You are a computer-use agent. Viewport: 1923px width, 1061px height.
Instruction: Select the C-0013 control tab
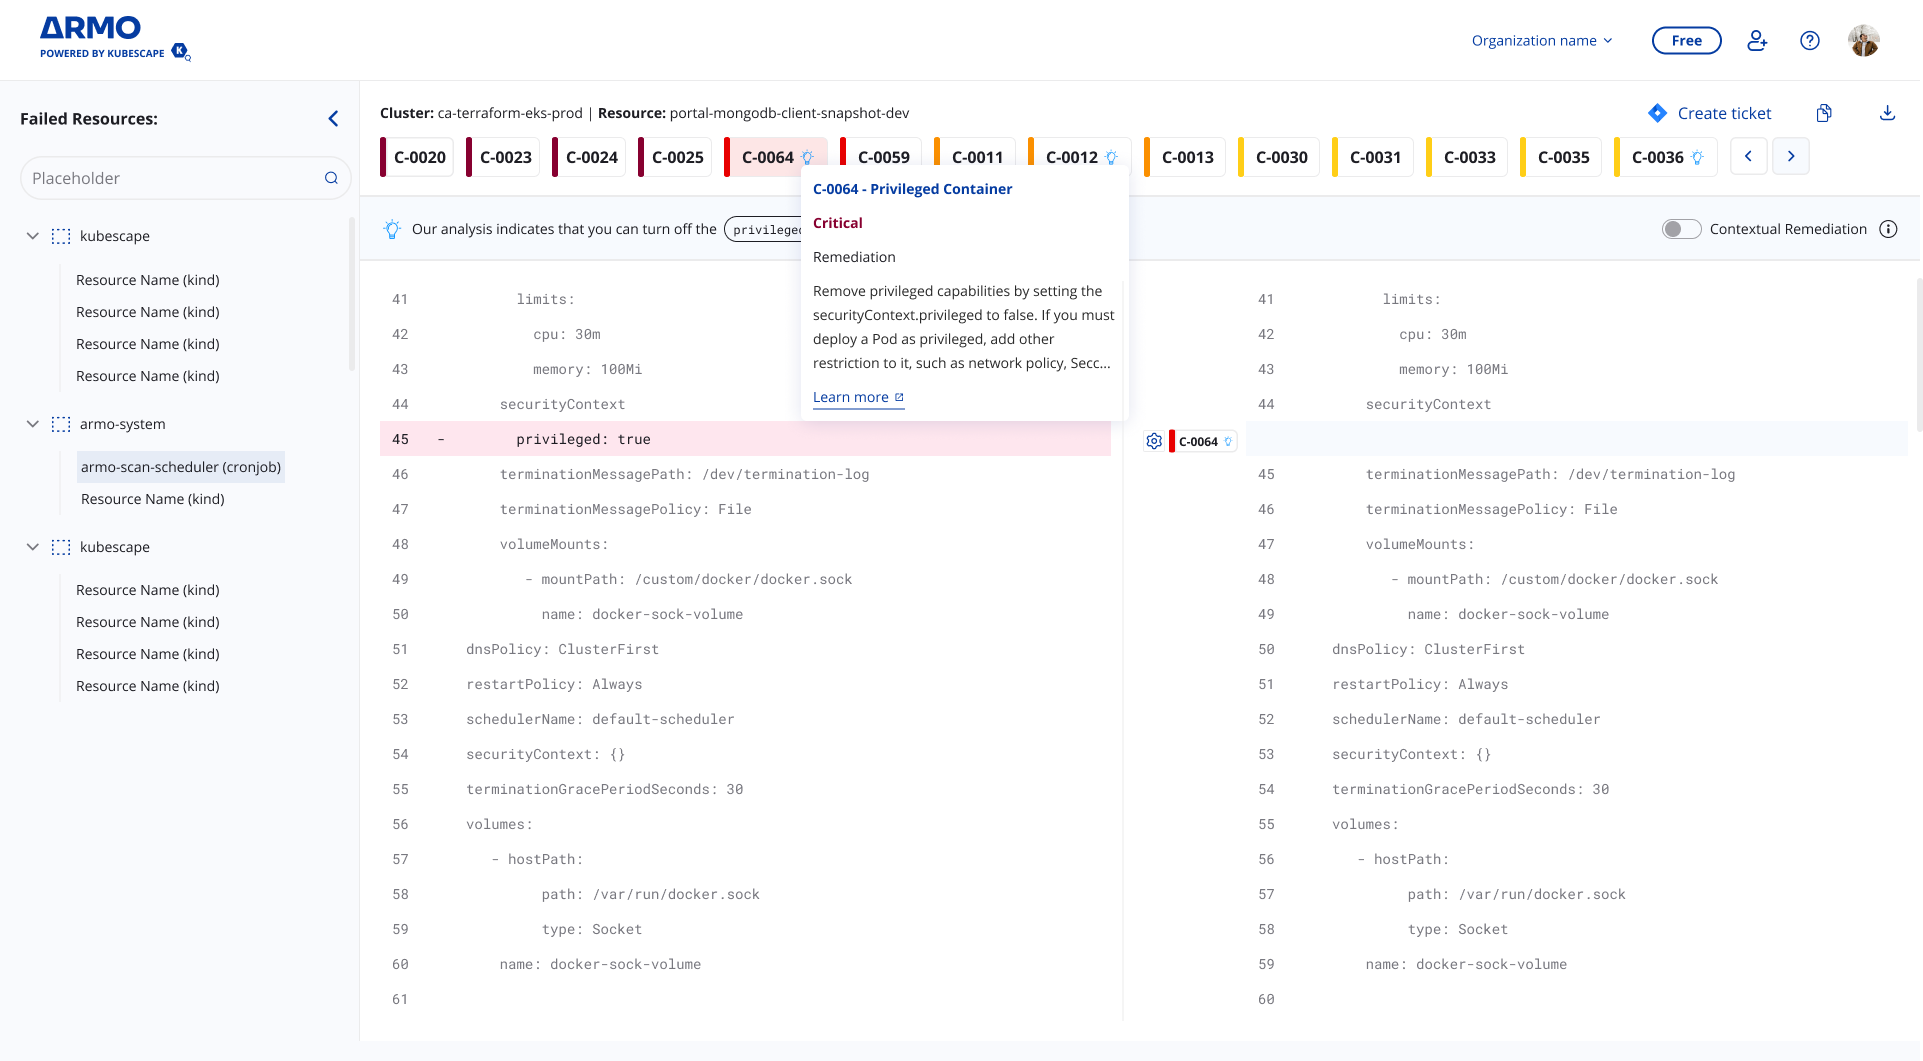[x=1185, y=157]
